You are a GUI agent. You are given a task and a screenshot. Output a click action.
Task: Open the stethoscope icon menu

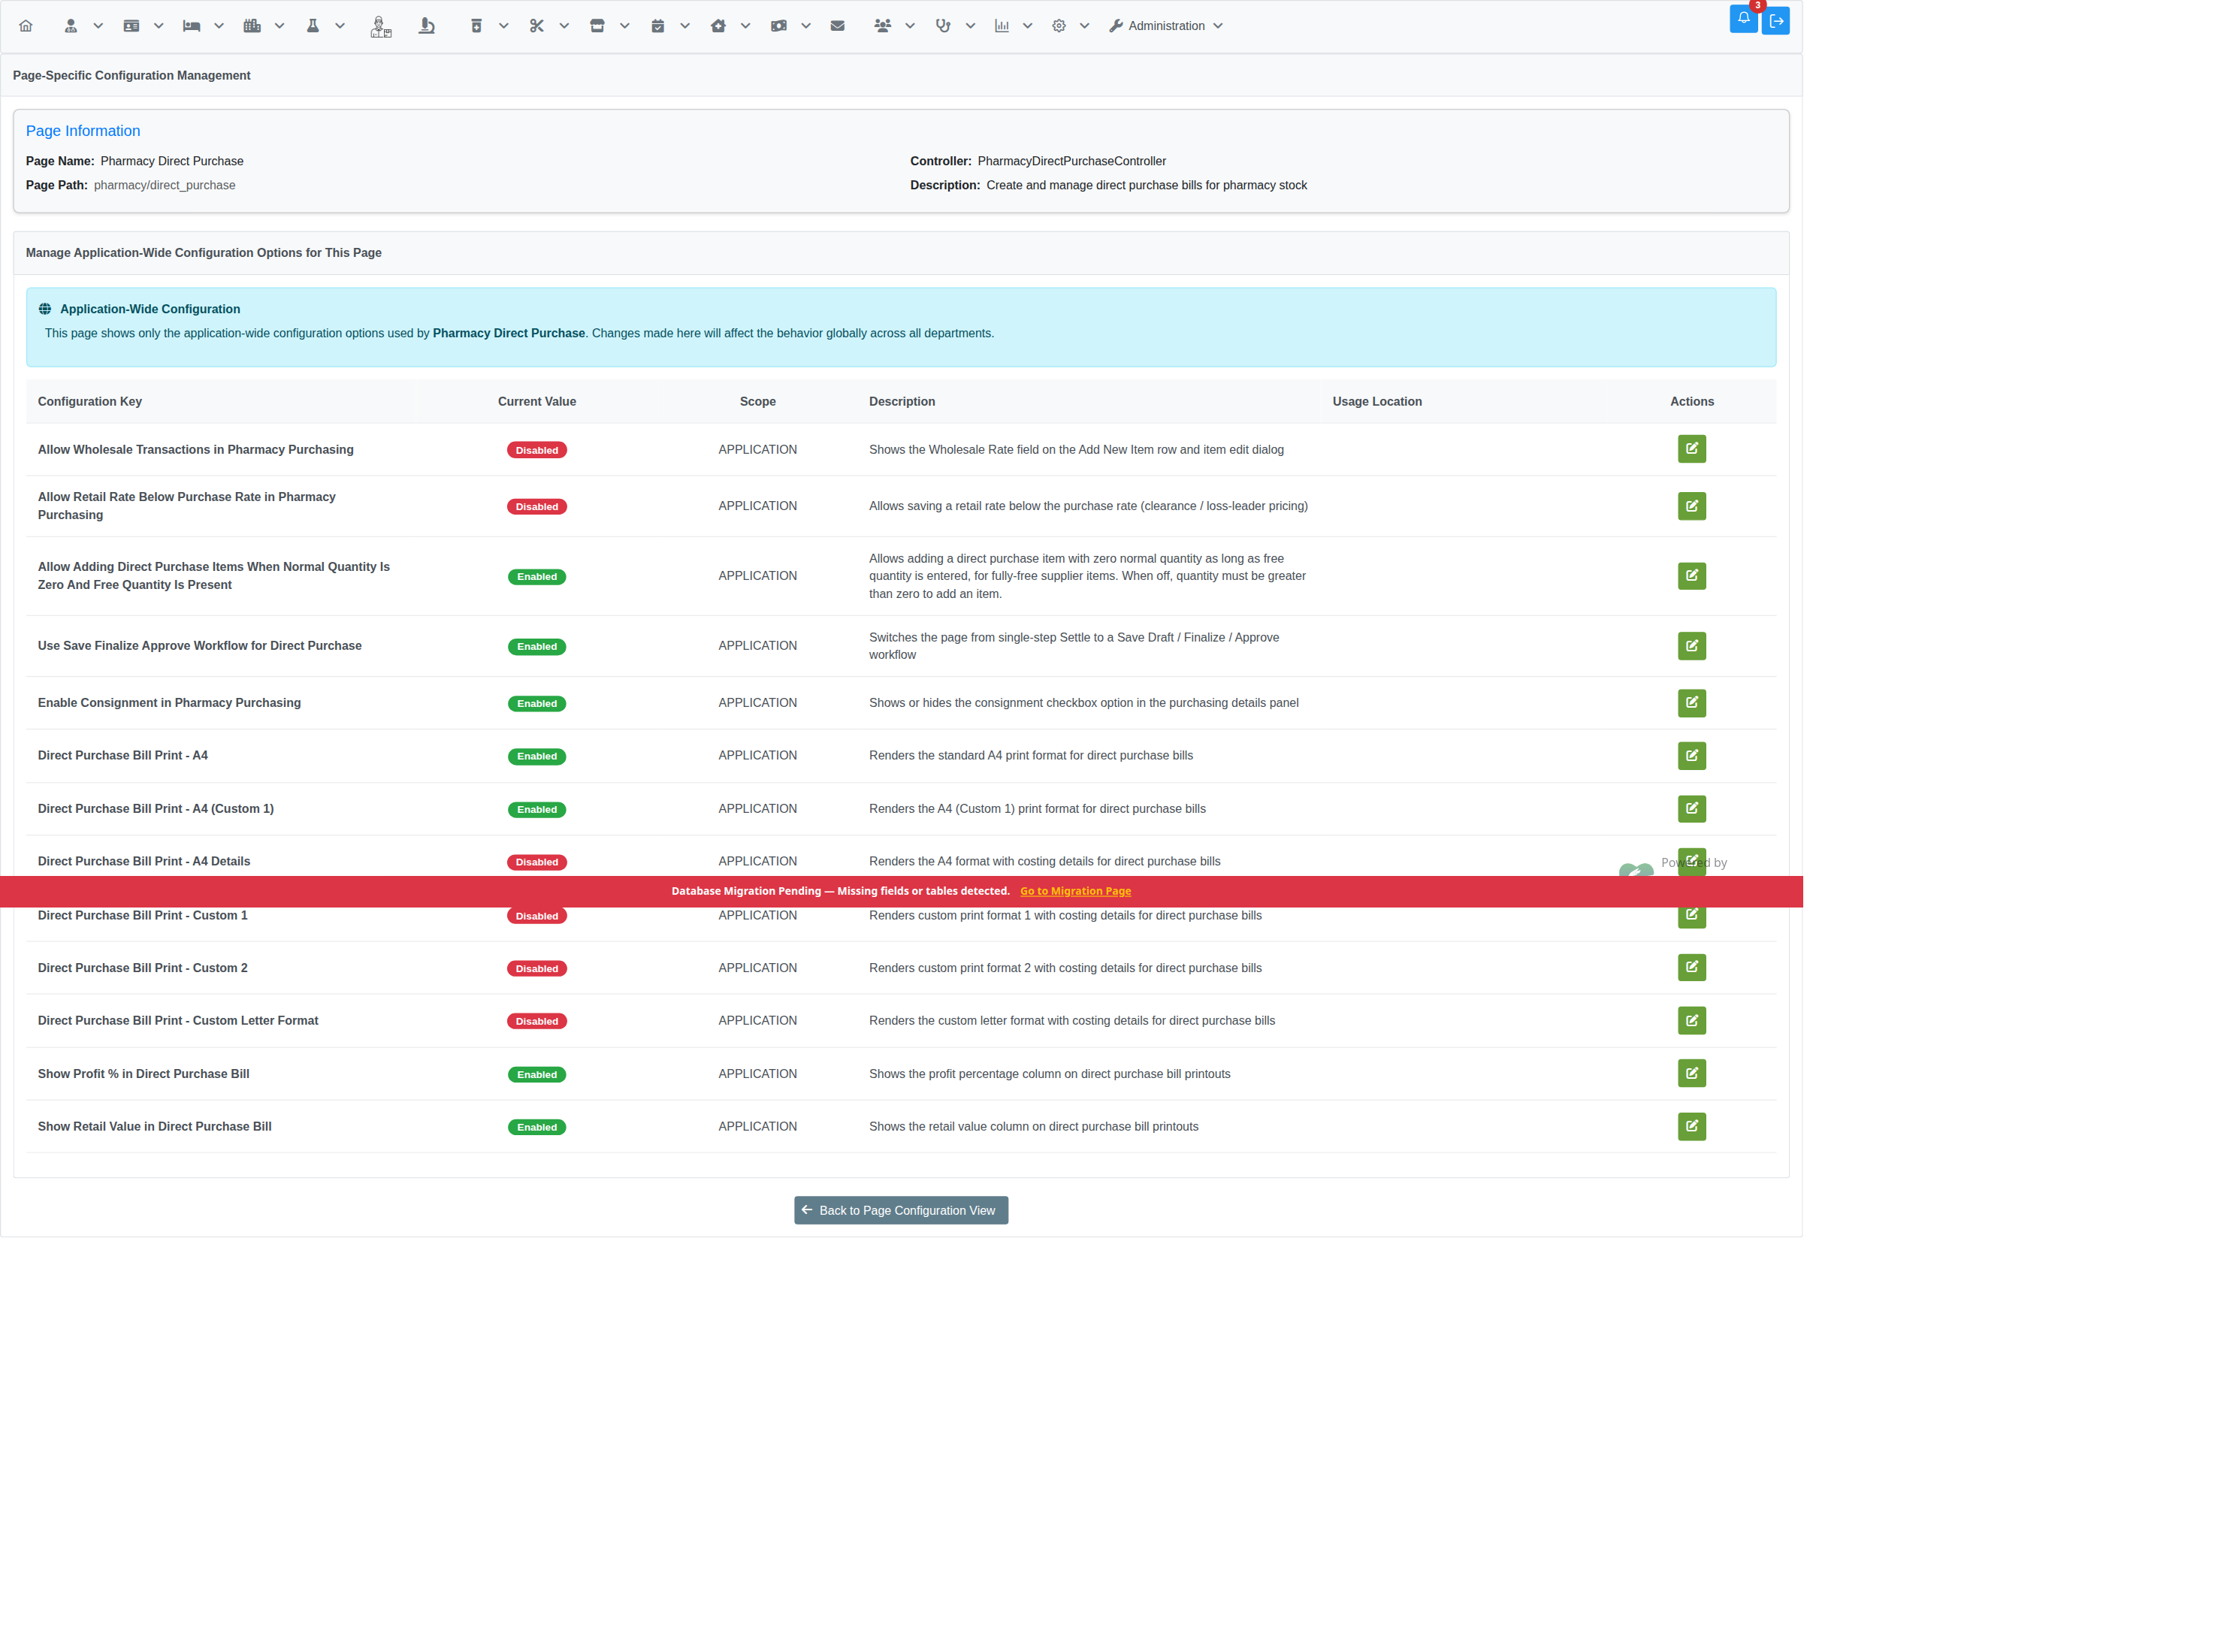tap(943, 26)
